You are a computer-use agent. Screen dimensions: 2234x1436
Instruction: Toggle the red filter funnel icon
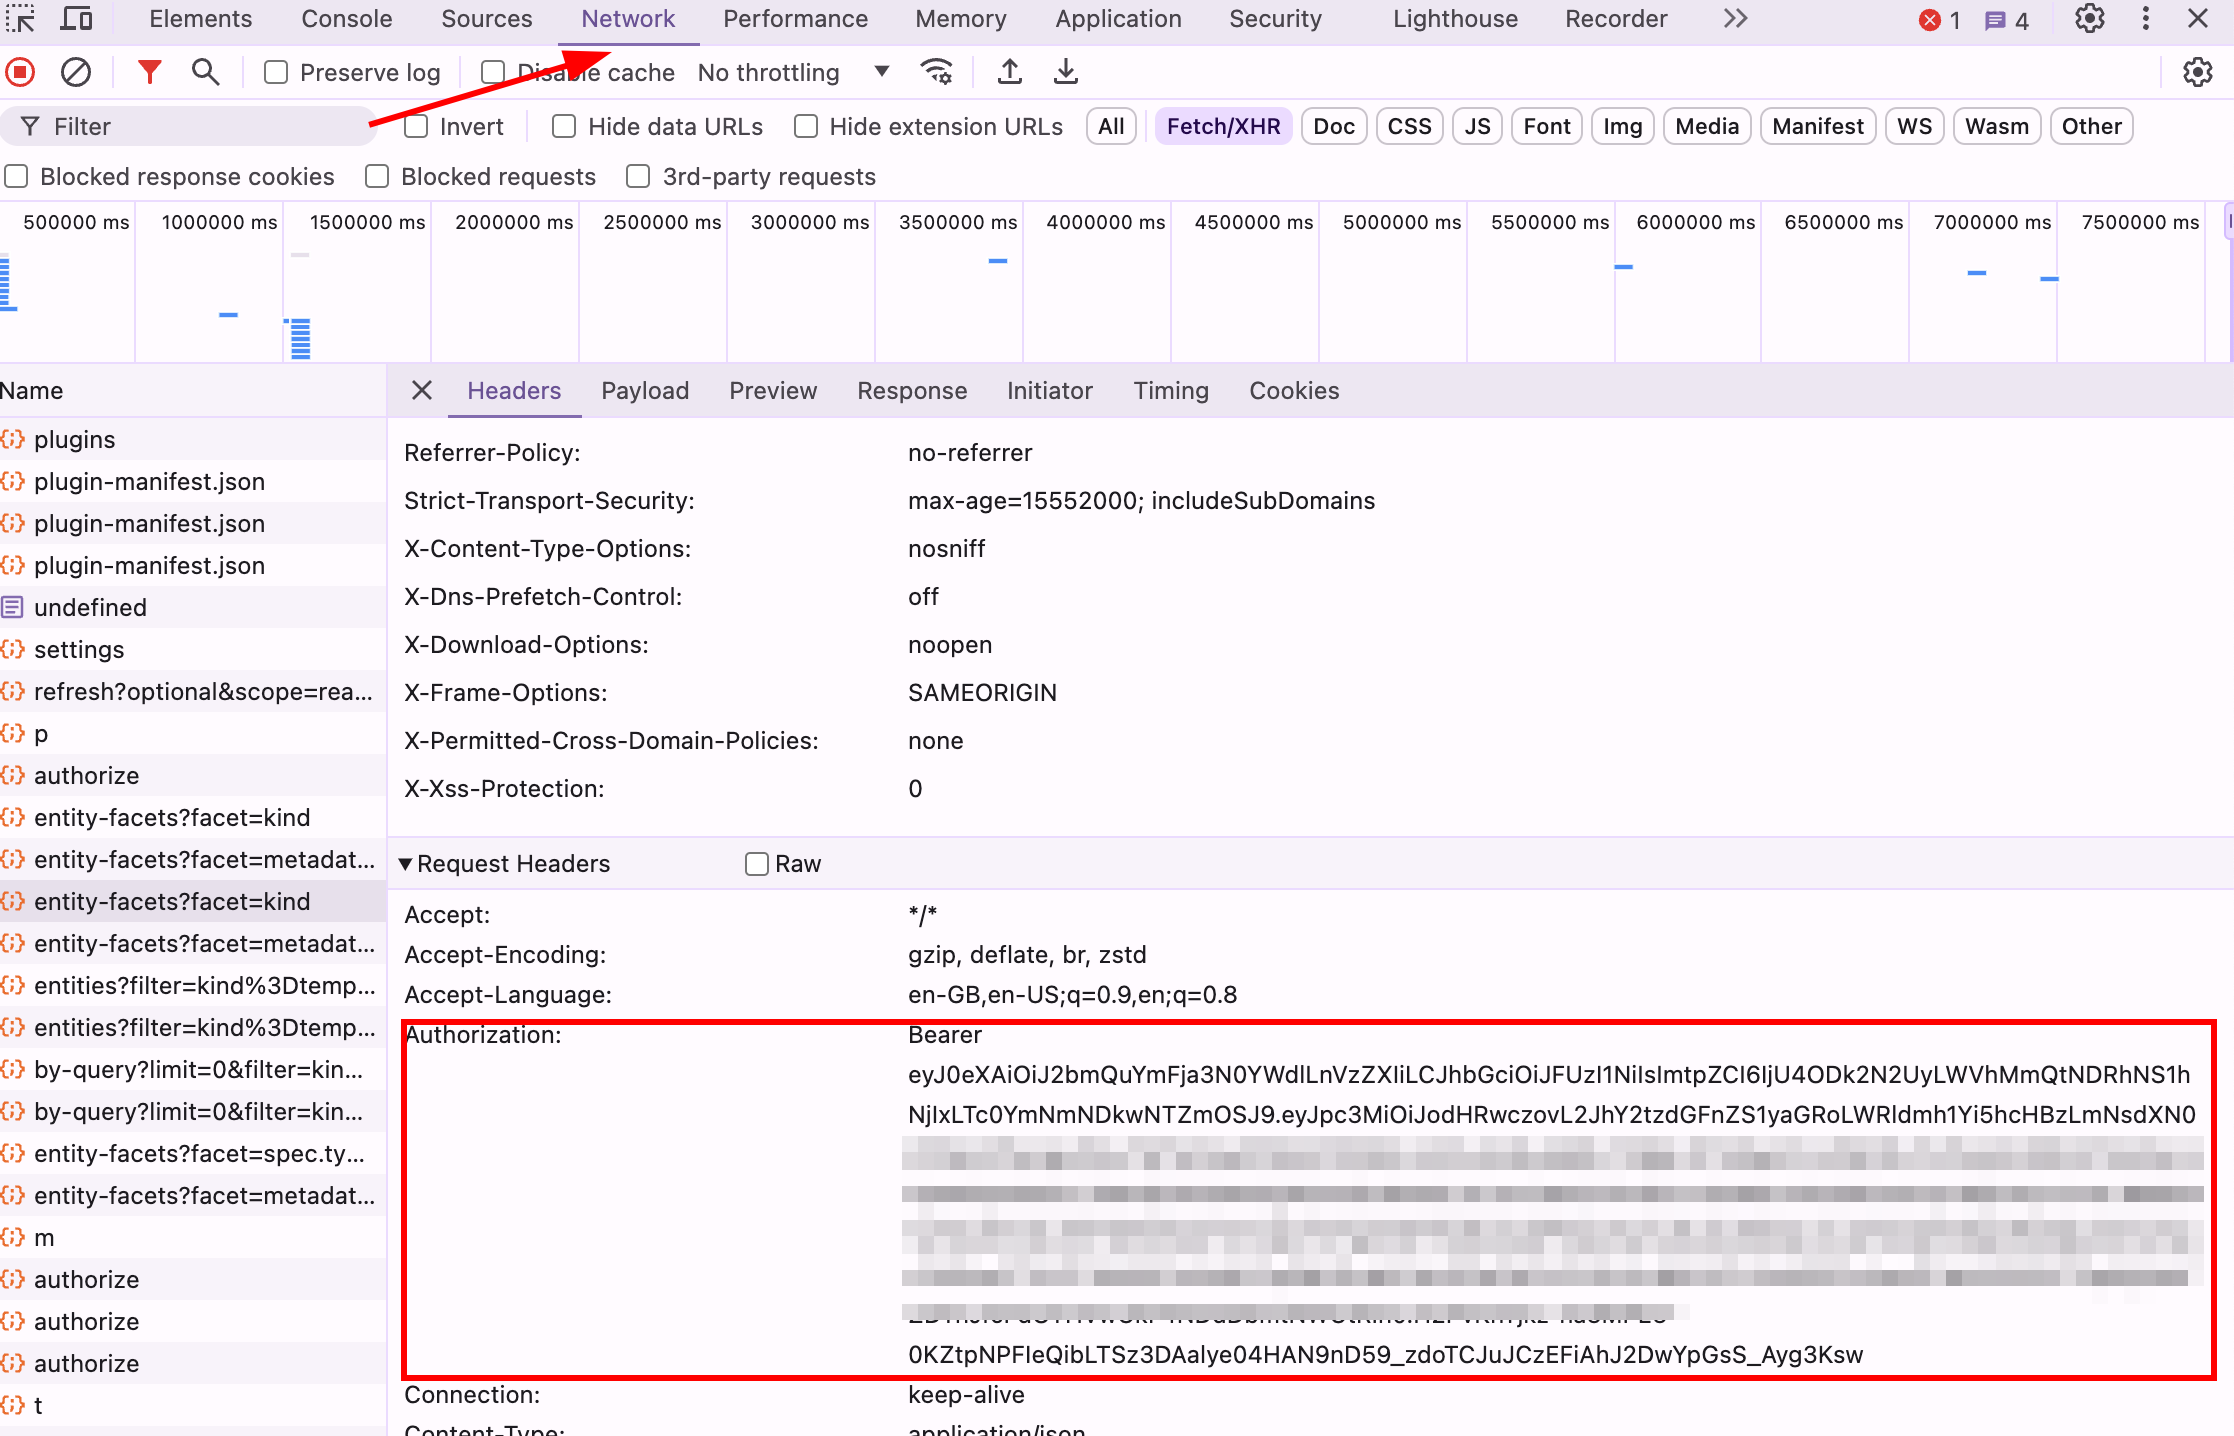point(149,72)
